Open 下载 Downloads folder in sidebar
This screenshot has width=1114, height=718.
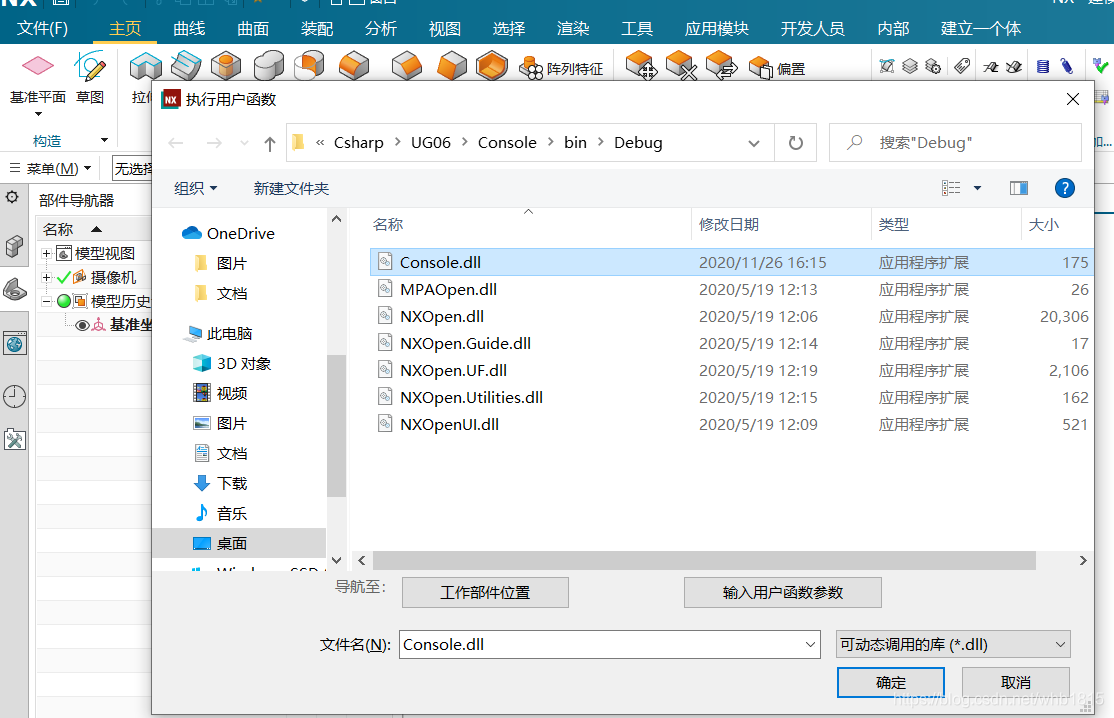(220, 484)
